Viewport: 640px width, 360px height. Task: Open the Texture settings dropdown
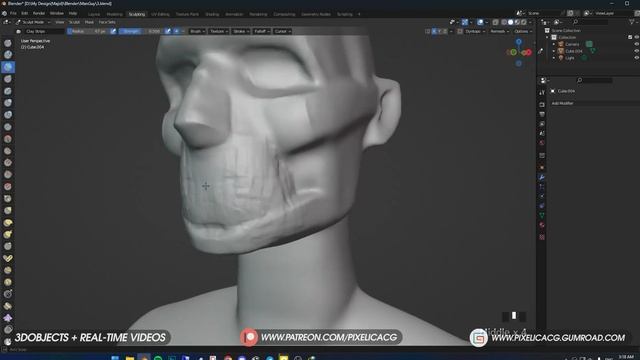coord(219,31)
